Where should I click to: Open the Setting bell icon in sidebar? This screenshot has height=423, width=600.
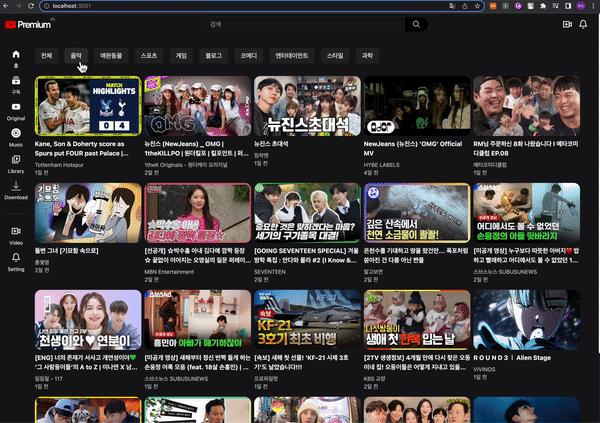tap(16, 257)
